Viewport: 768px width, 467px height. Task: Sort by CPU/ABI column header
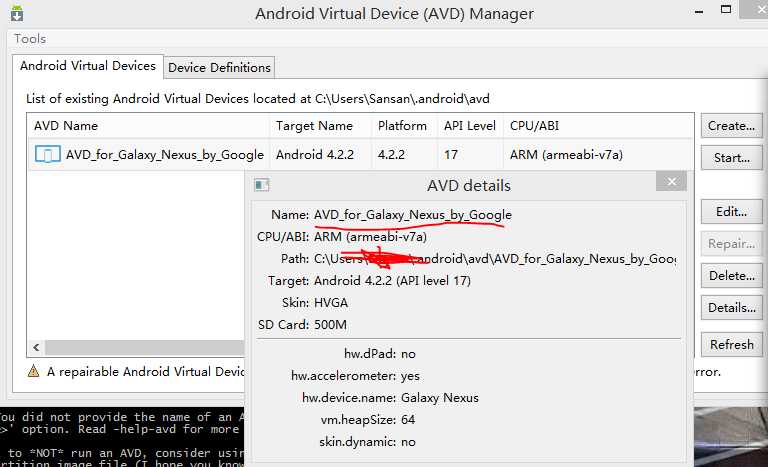[x=599, y=126]
